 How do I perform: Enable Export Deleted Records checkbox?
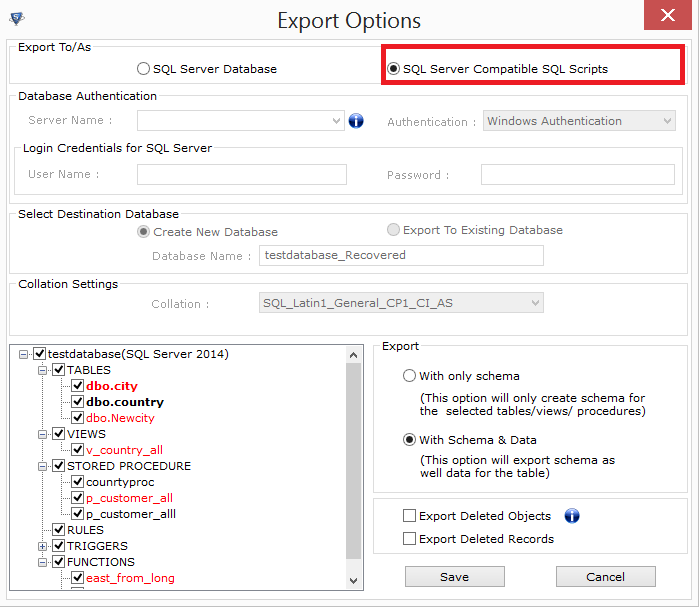tap(409, 539)
